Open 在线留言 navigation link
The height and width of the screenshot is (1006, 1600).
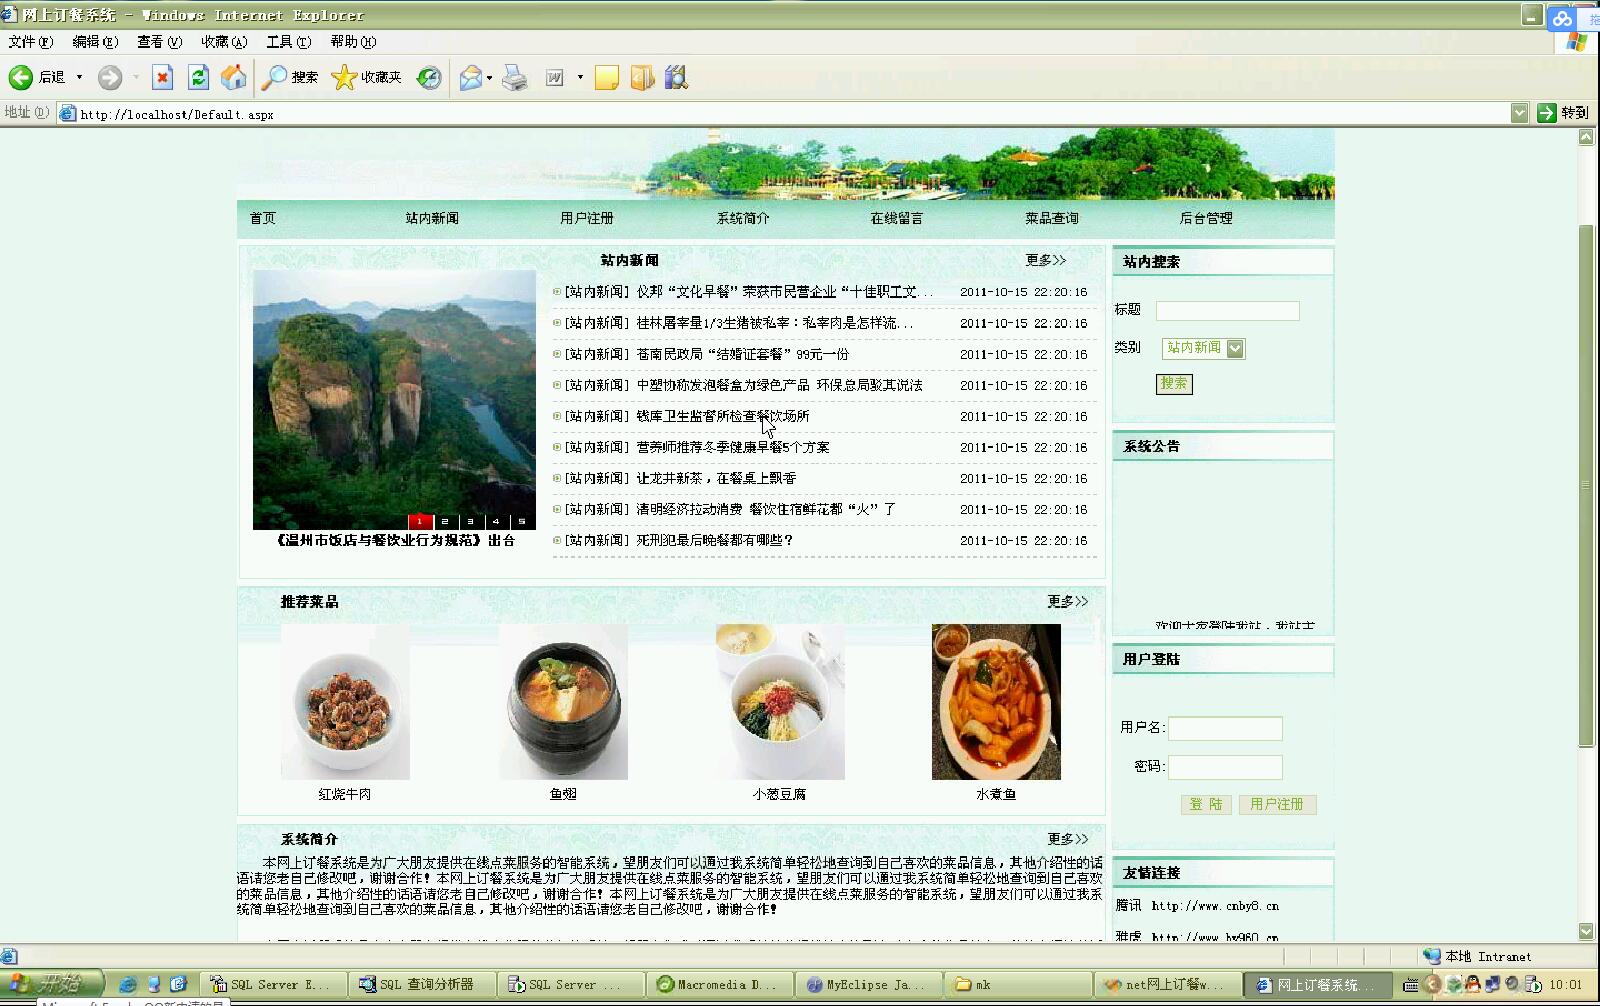[x=896, y=218]
